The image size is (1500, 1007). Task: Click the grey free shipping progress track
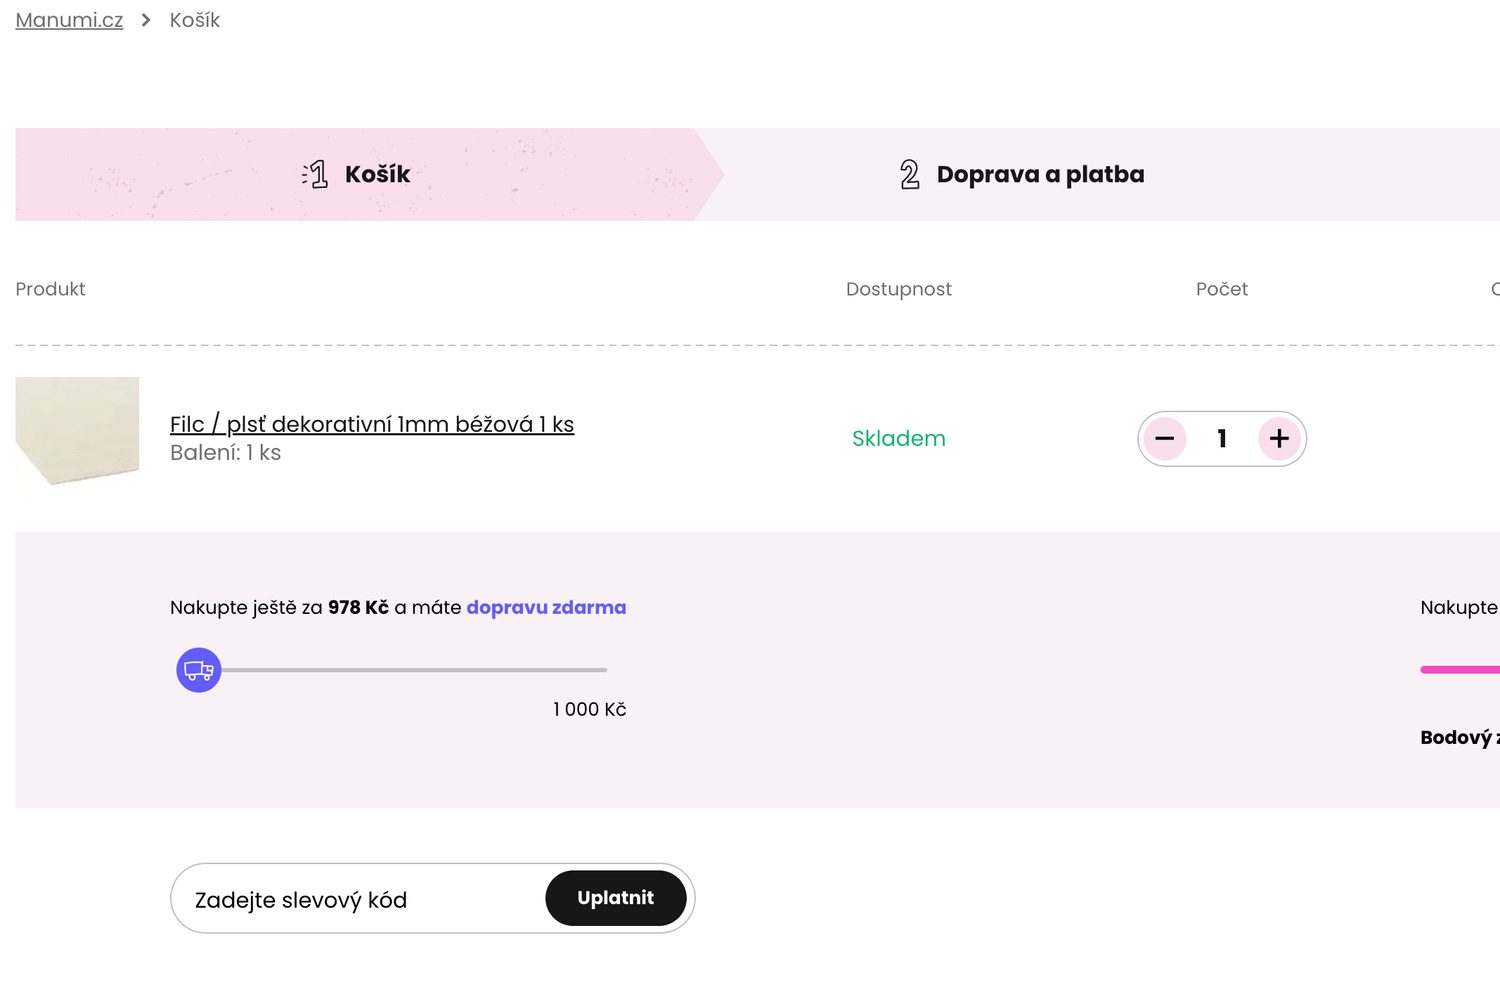420,670
